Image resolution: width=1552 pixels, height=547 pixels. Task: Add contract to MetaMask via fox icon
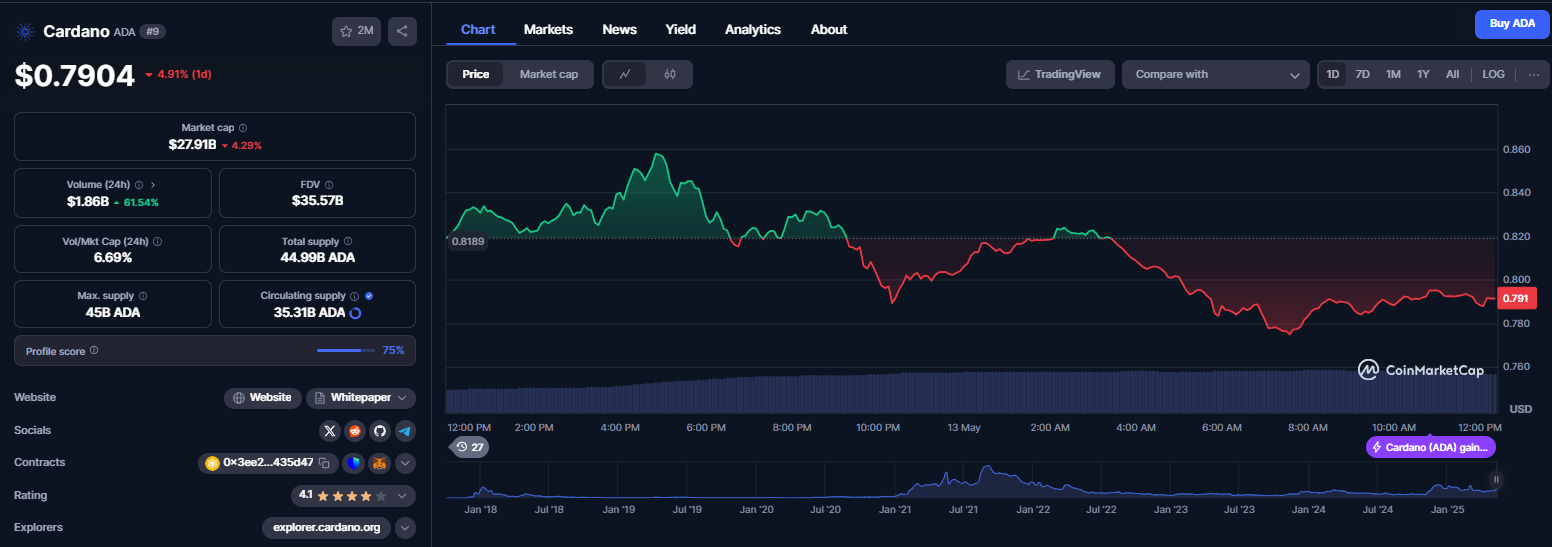380,463
